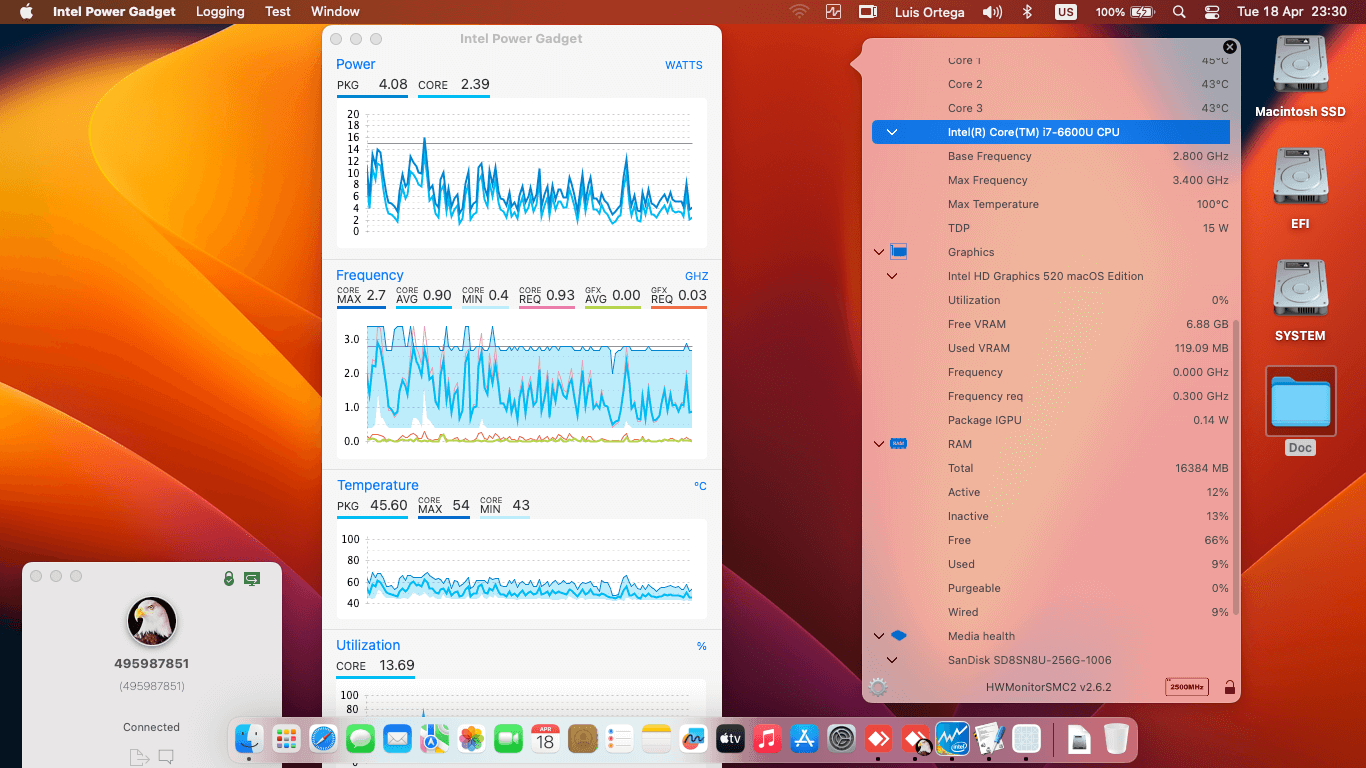Open the Apple menu
This screenshot has width=1366, height=768.
pyautogui.click(x=26, y=12)
